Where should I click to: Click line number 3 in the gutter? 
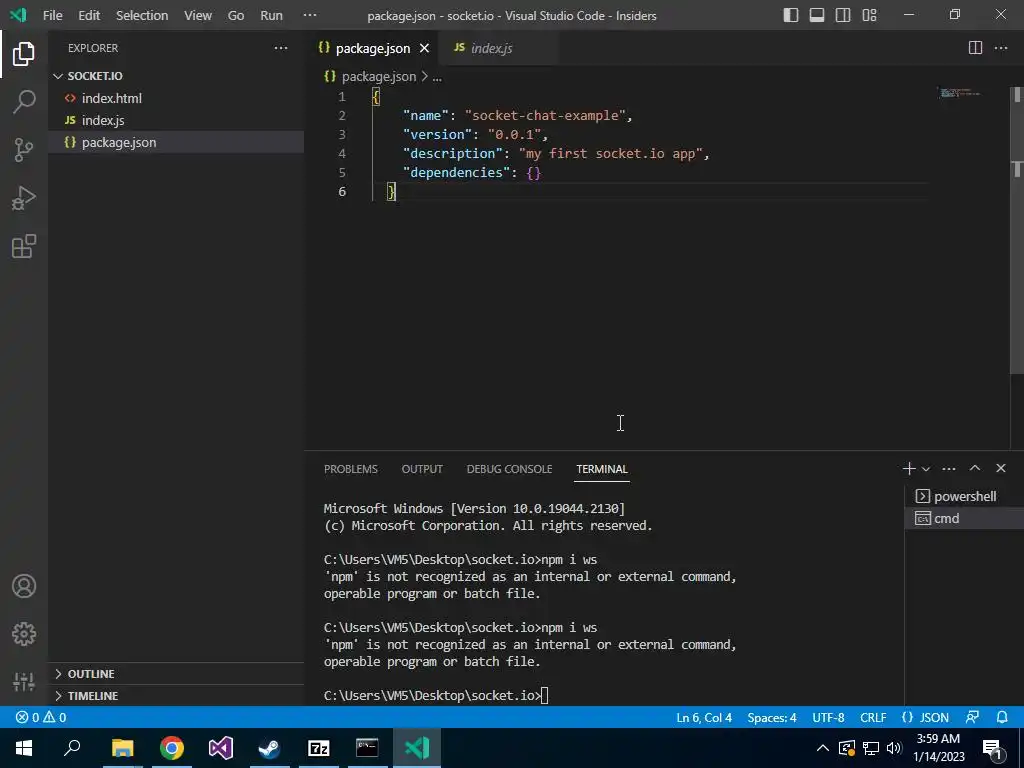tap(342, 134)
